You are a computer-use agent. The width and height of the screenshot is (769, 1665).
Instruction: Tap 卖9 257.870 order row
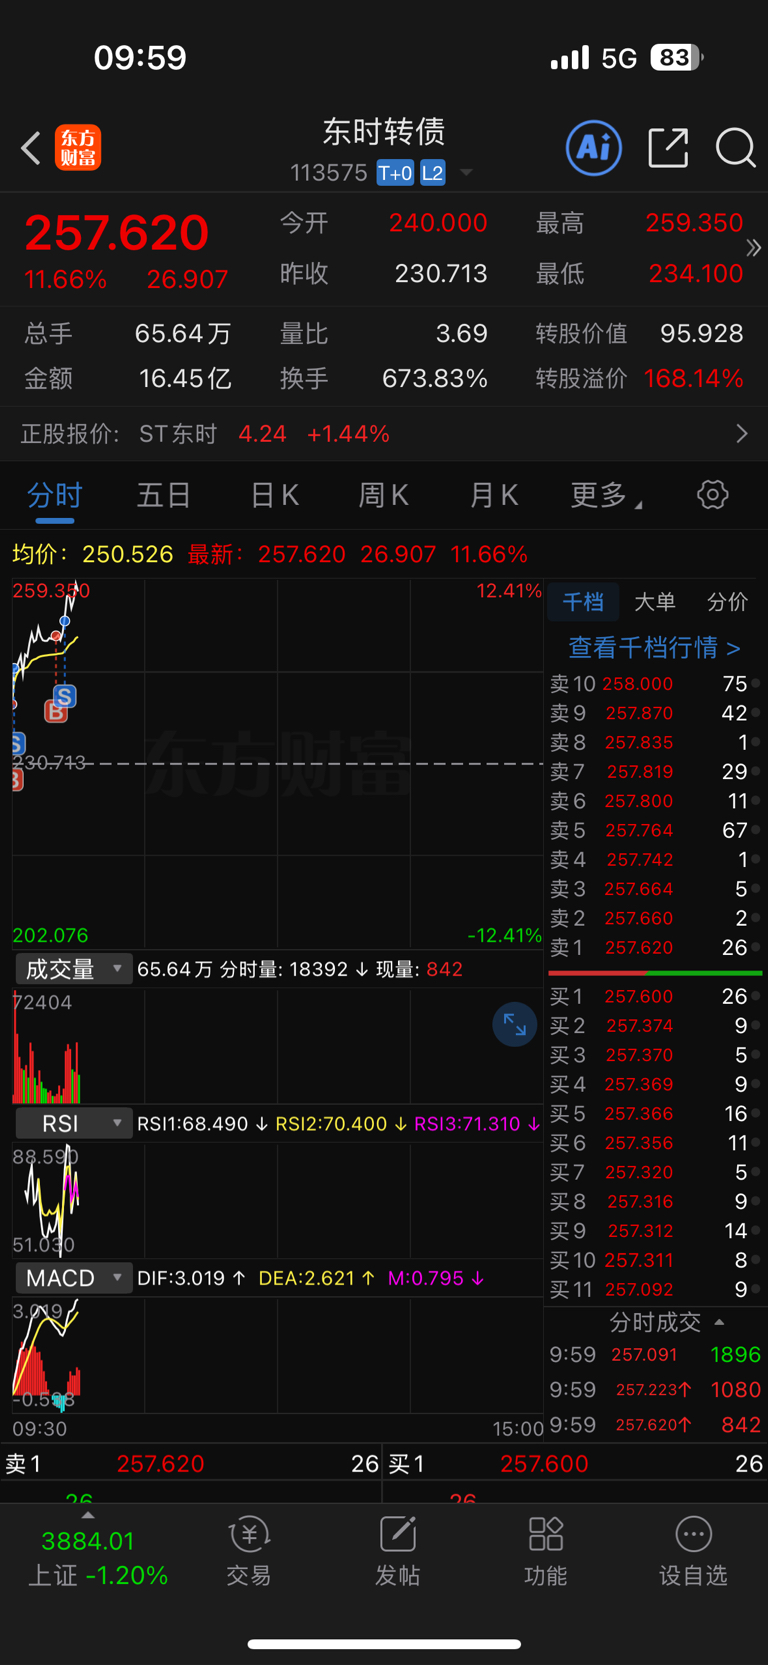pyautogui.click(x=654, y=713)
